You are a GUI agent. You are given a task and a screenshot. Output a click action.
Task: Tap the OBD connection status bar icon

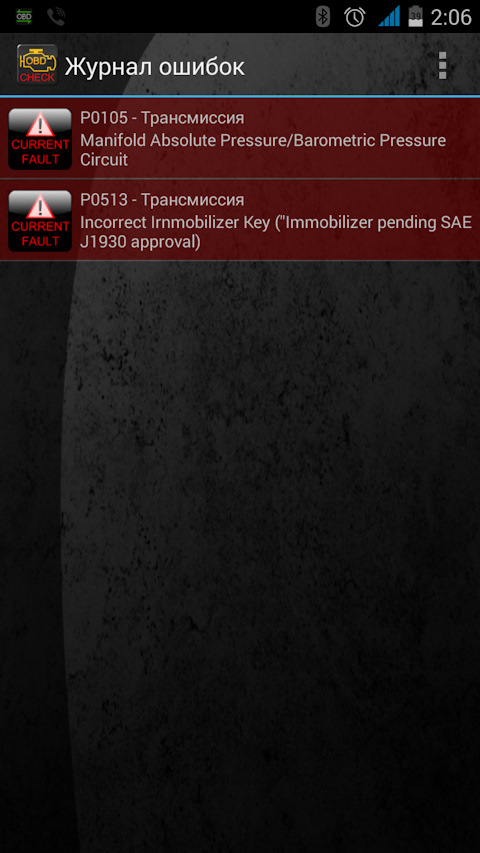coord(24,17)
